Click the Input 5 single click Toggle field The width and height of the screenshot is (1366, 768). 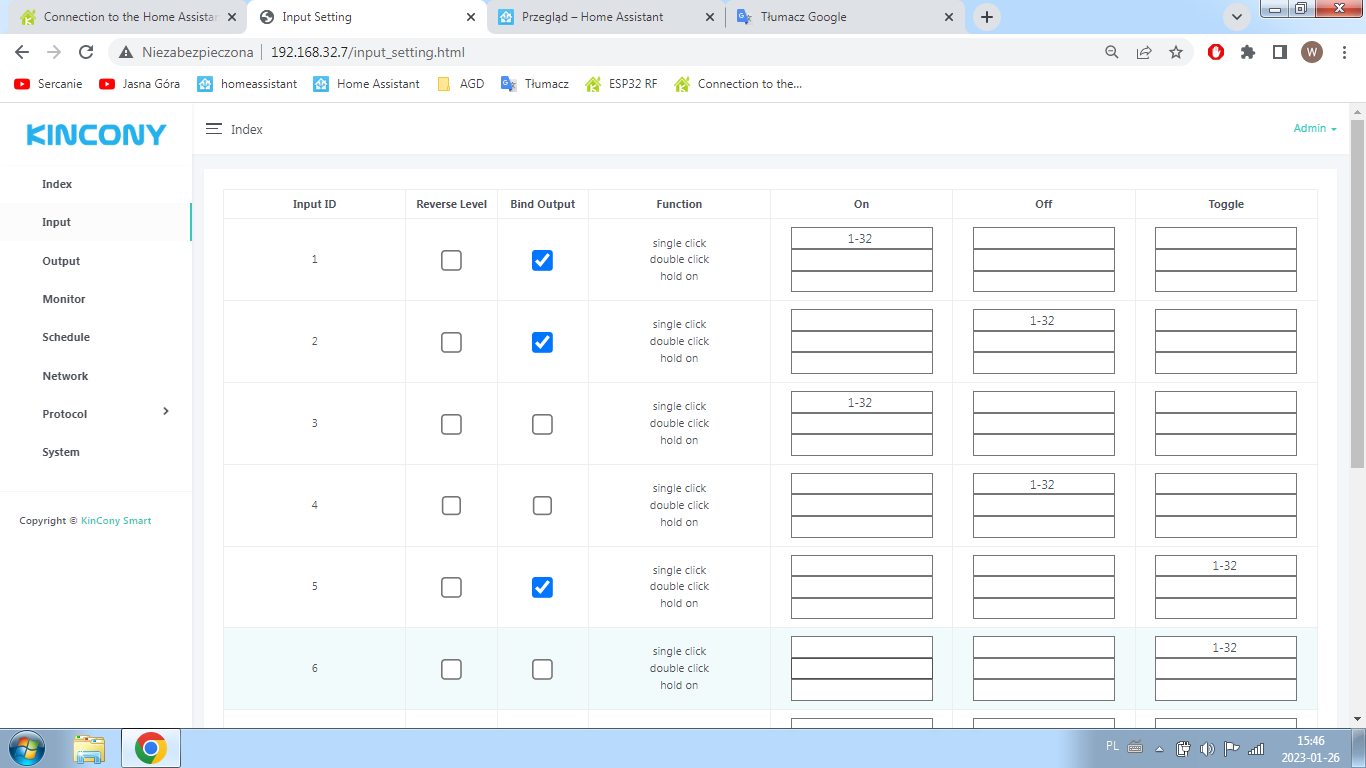(x=1225, y=566)
